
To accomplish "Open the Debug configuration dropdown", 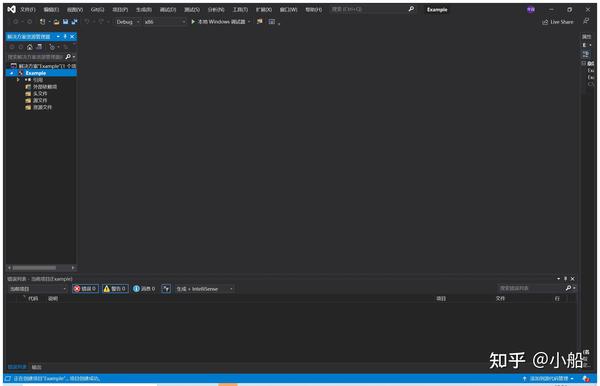I will [x=128, y=22].
